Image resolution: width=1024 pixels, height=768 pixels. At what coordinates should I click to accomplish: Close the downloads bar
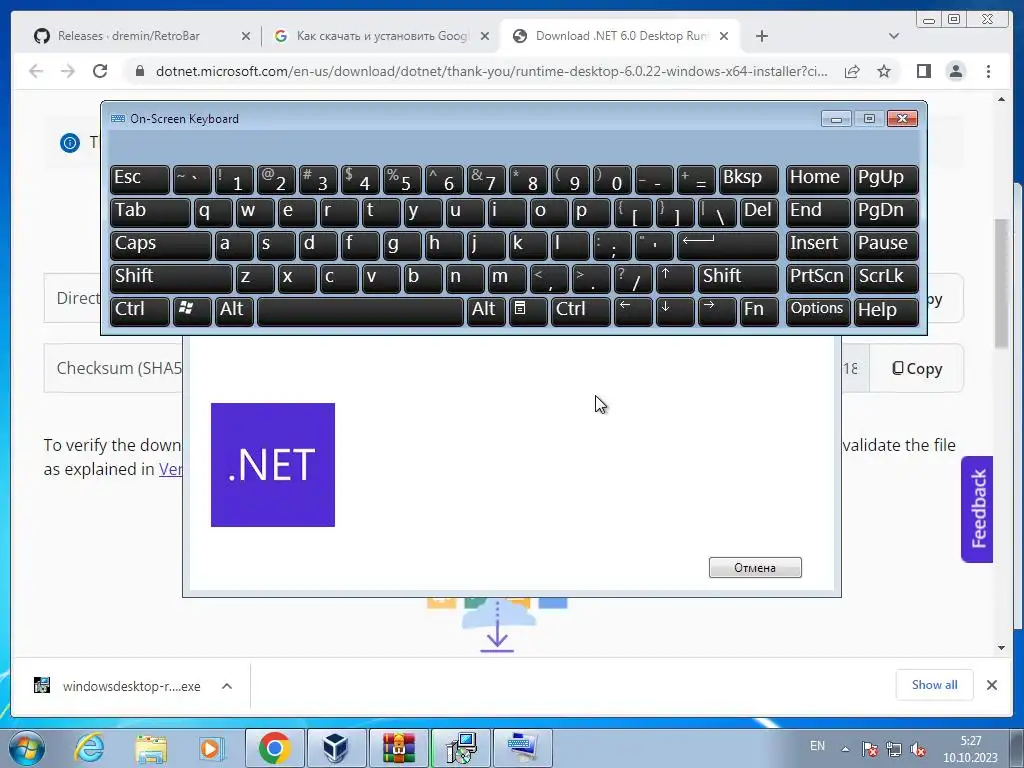[992, 685]
